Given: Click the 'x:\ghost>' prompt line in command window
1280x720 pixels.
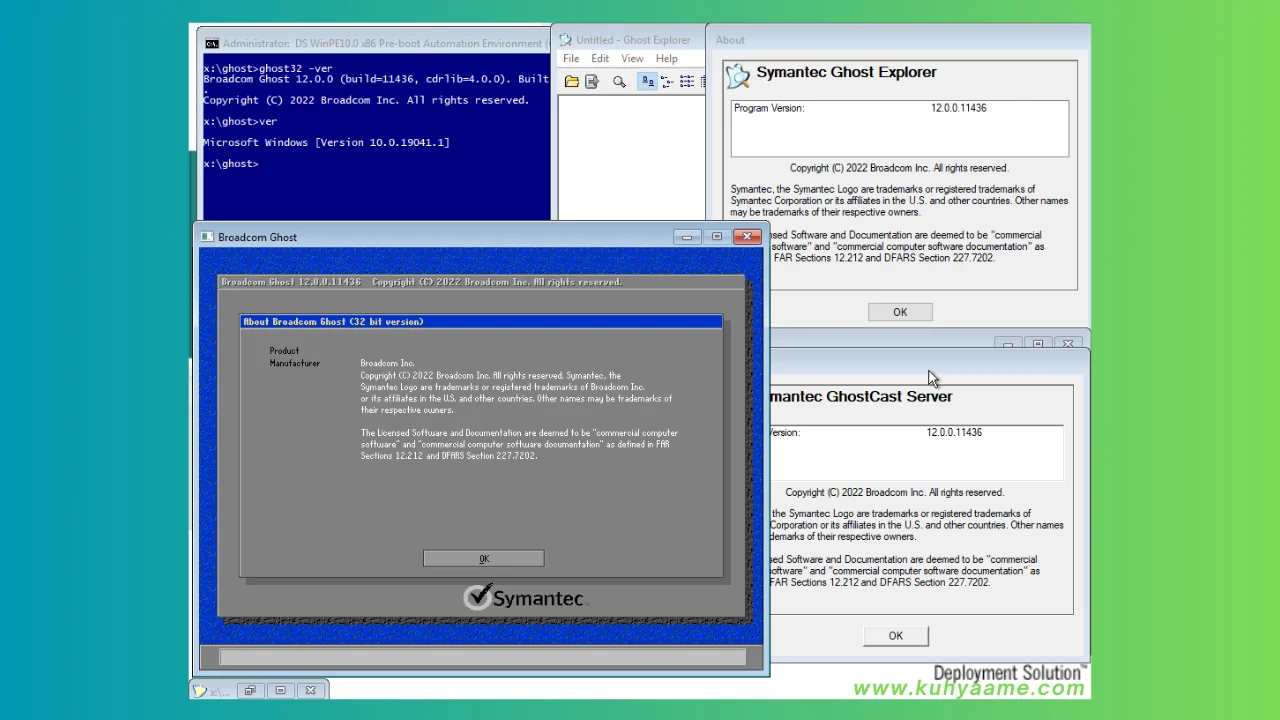Looking at the screenshot, I should 231,163.
